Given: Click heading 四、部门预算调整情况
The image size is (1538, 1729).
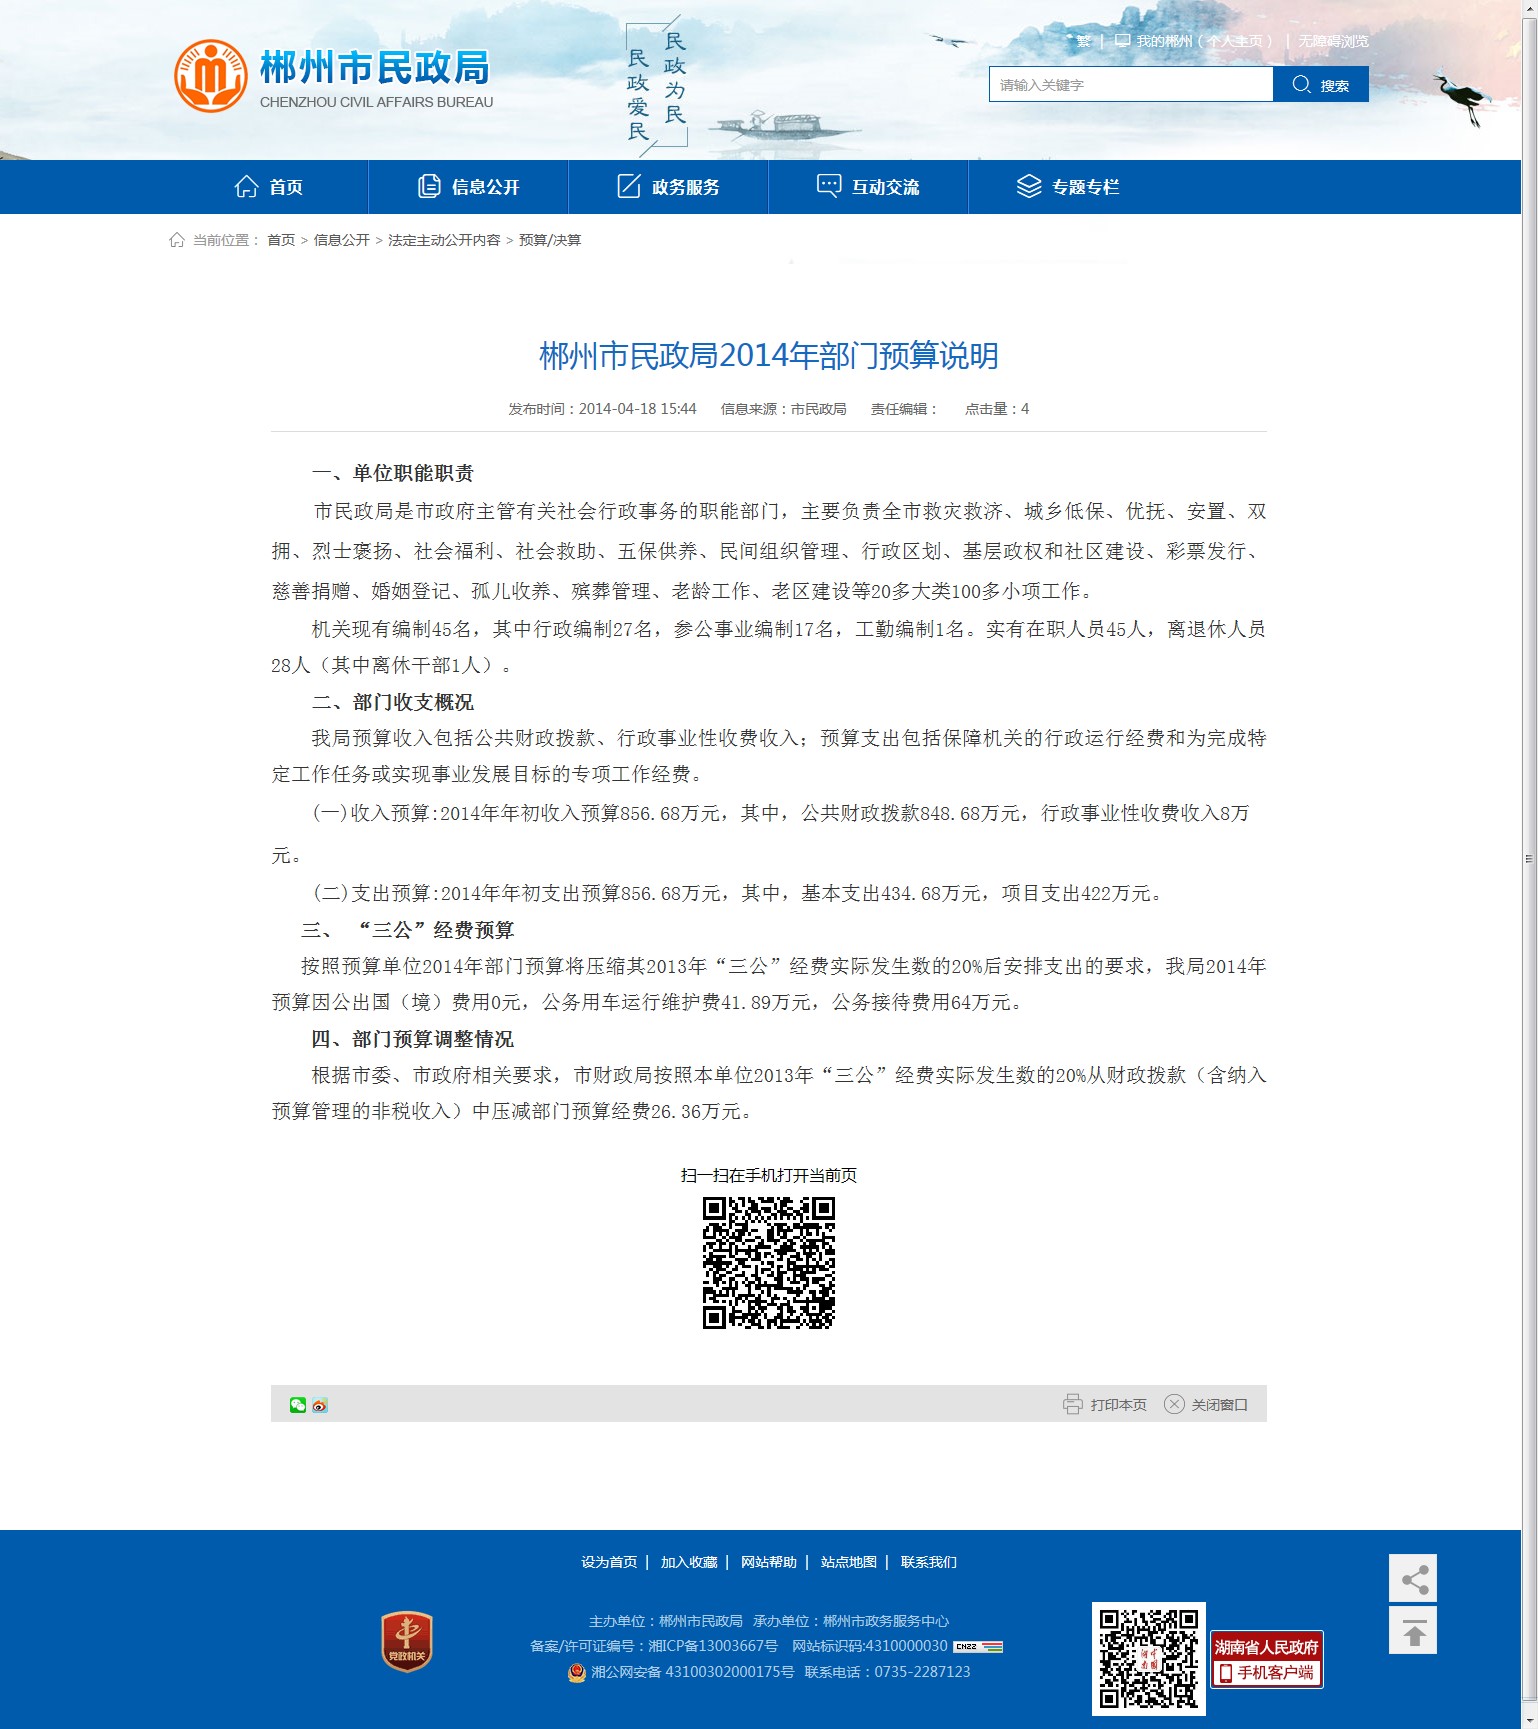Looking at the screenshot, I should click(x=413, y=1039).
